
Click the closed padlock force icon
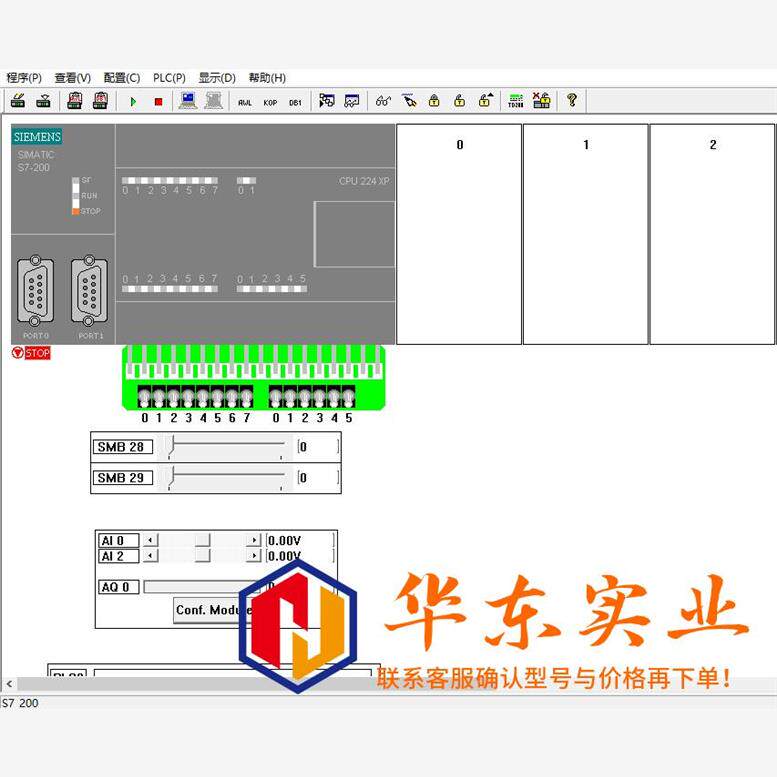tap(435, 101)
